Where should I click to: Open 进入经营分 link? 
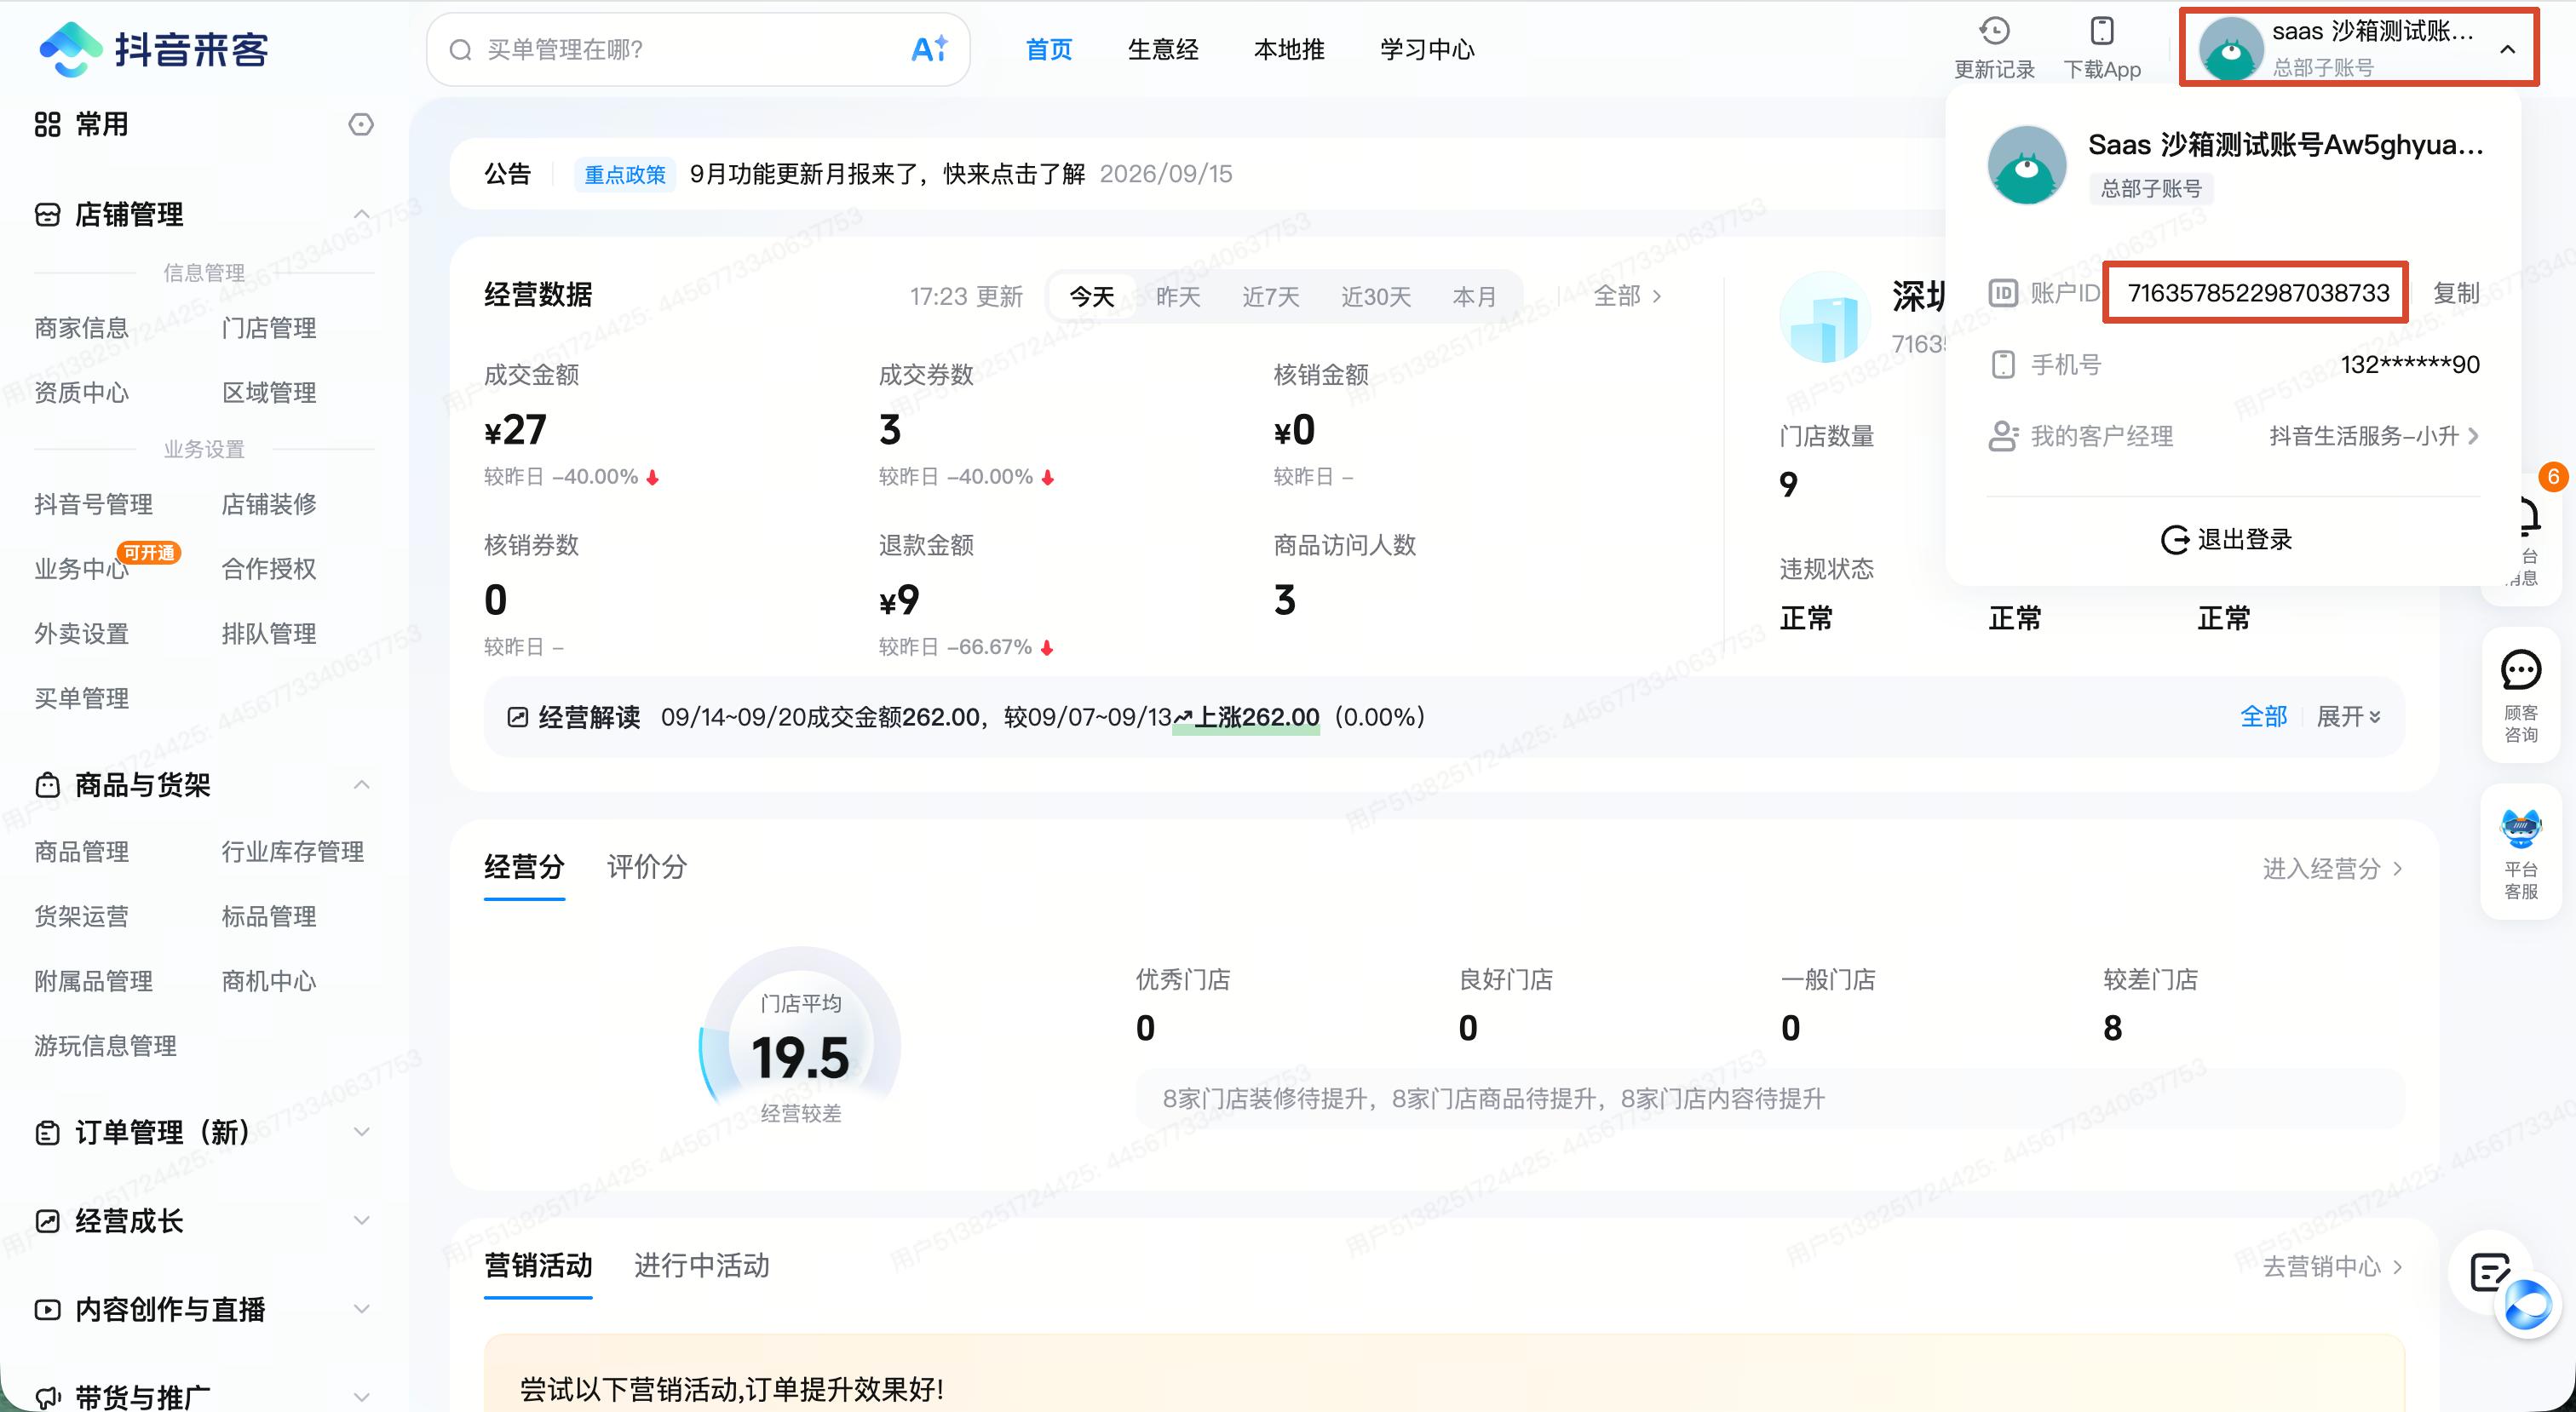tap(2333, 868)
